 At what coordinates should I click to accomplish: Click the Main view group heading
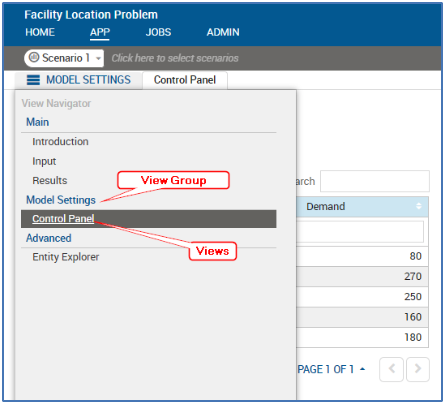tap(38, 122)
